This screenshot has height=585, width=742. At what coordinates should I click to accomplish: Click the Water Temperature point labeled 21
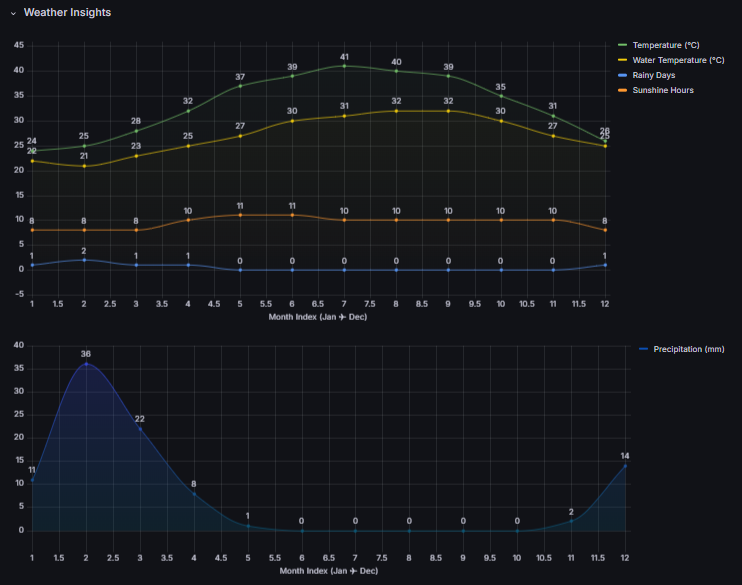coord(84,165)
